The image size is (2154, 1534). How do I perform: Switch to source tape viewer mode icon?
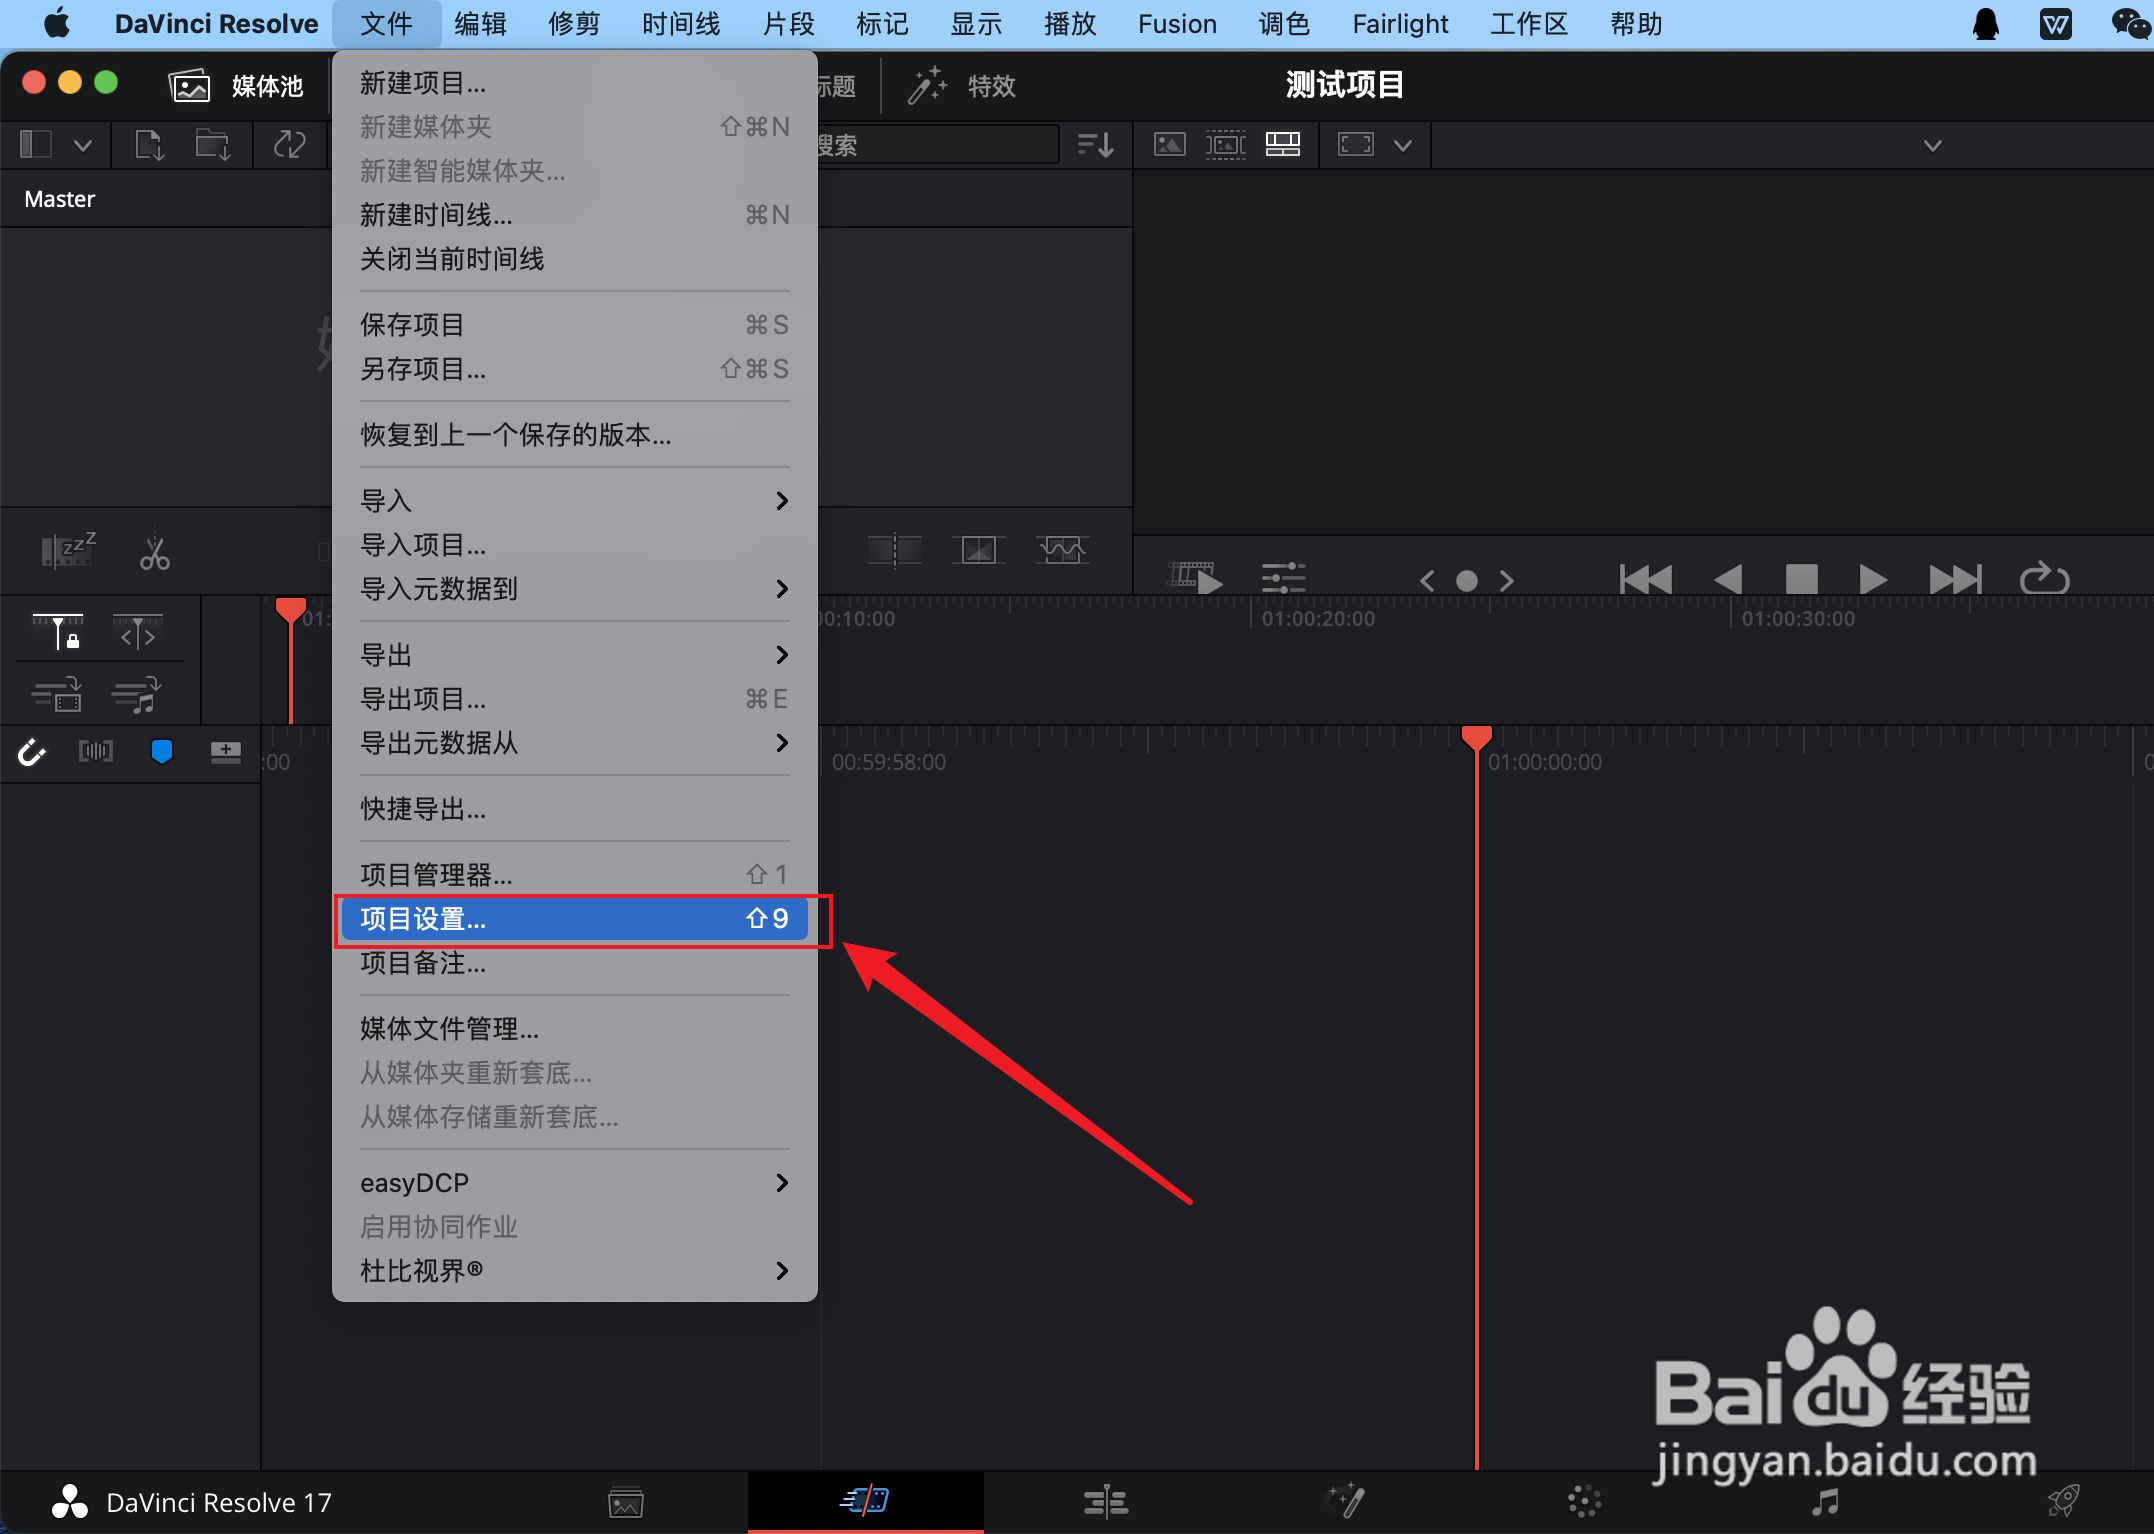point(1225,145)
